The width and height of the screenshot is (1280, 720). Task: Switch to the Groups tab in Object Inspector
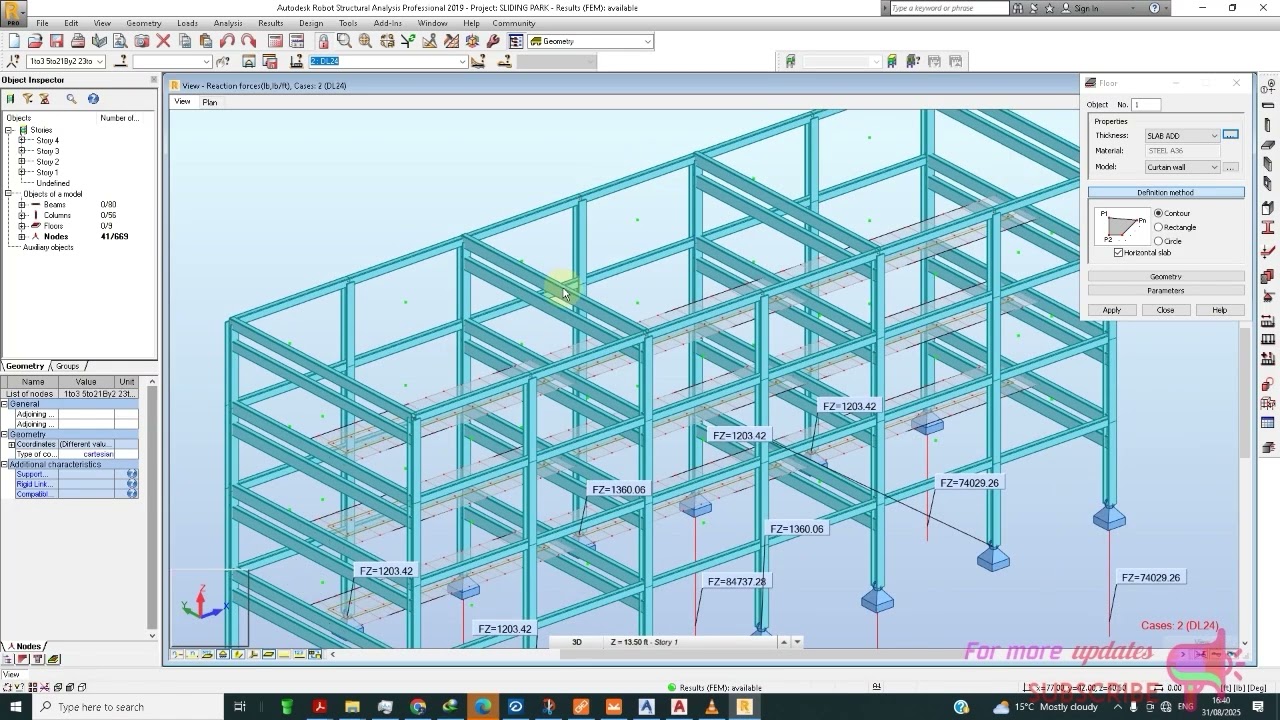coord(67,366)
